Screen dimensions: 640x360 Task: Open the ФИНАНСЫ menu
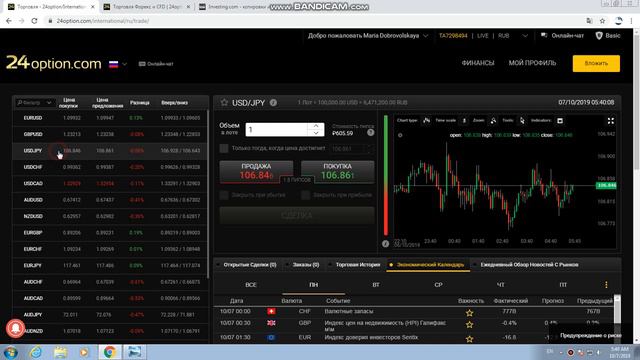click(478, 63)
